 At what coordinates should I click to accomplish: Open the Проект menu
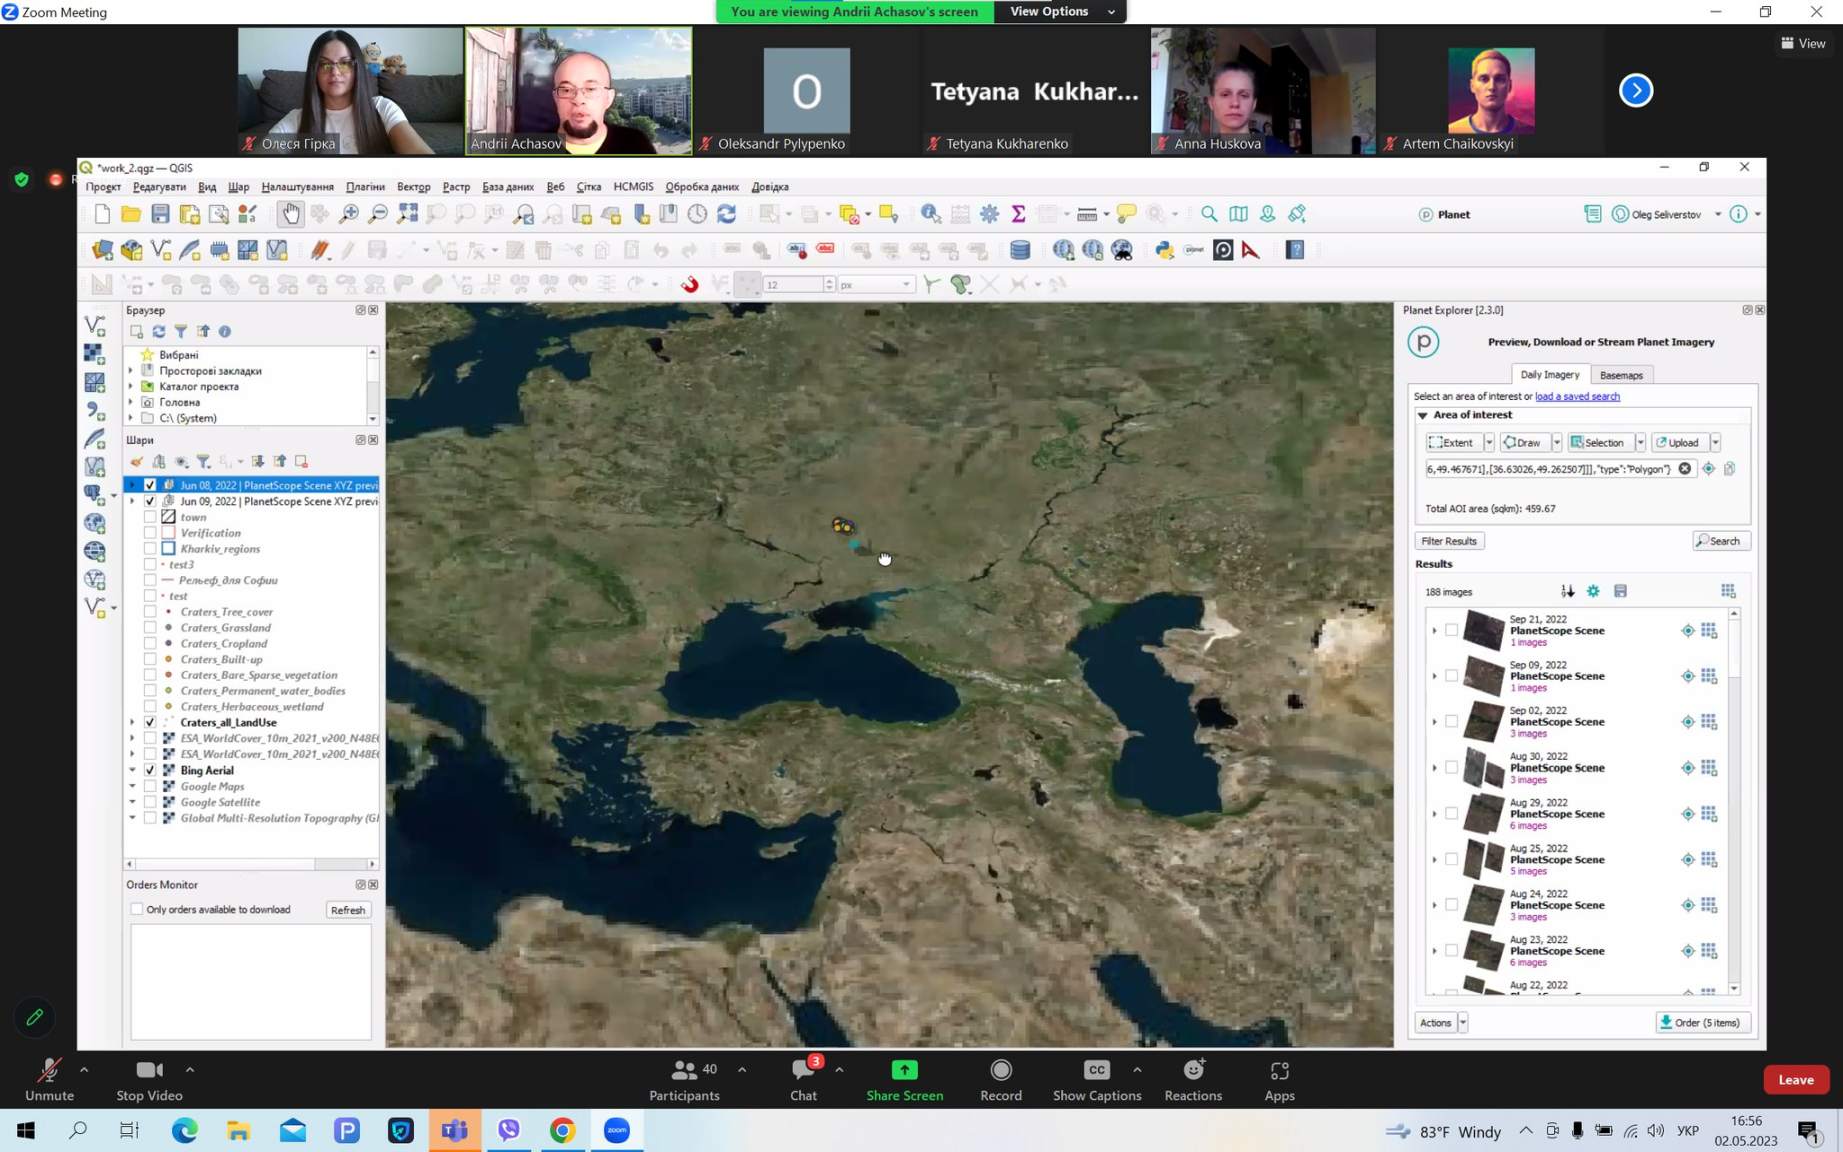pyautogui.click(x=103, y=187)
